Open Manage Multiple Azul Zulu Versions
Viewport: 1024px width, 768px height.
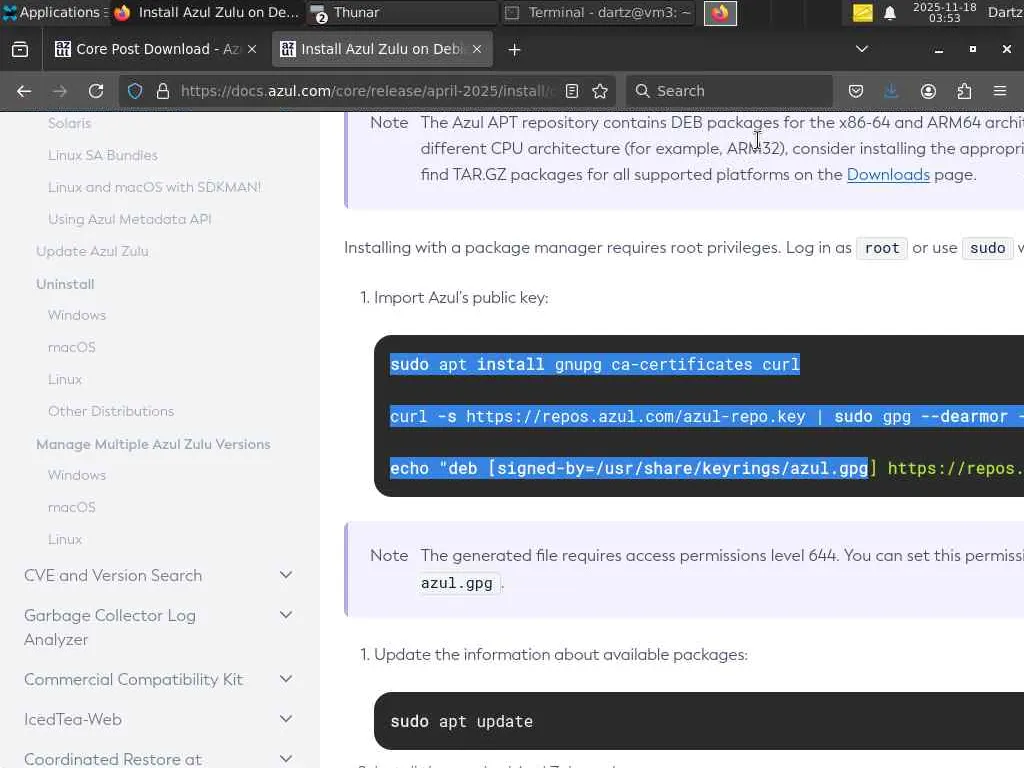coord(153,444)
